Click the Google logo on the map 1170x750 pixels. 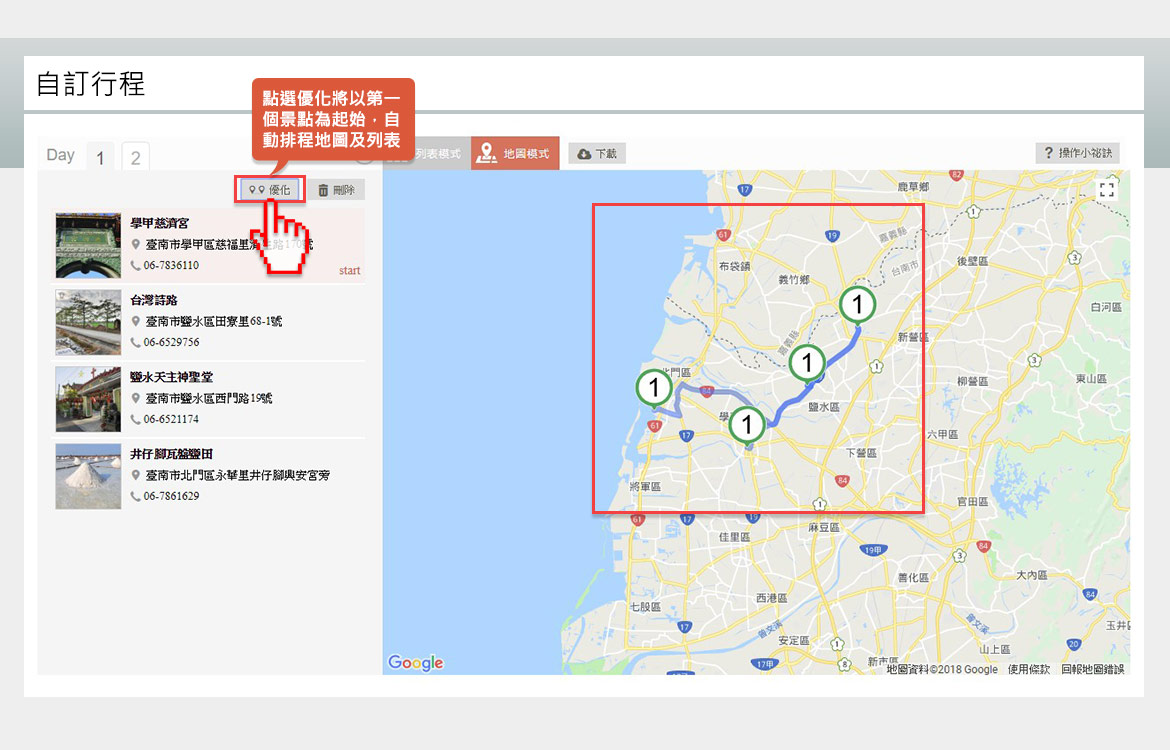coord(416,663)
